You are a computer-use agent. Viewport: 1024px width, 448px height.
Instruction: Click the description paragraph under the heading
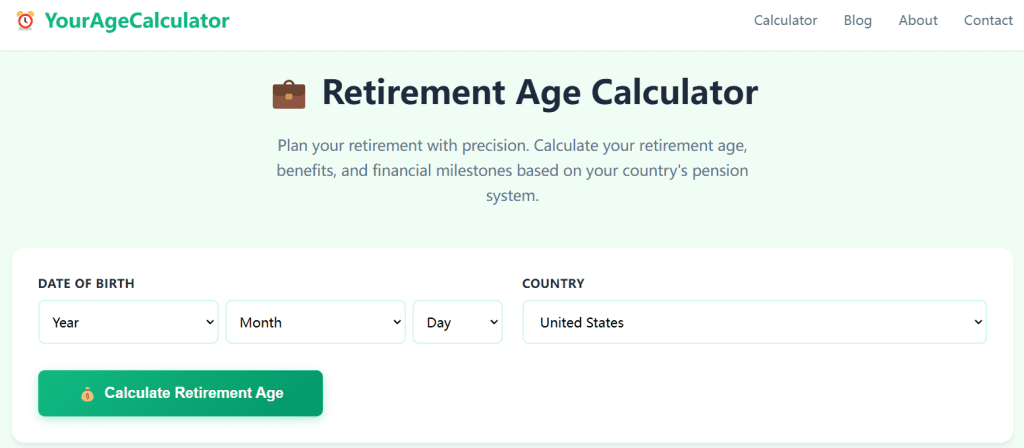point(512,170)
